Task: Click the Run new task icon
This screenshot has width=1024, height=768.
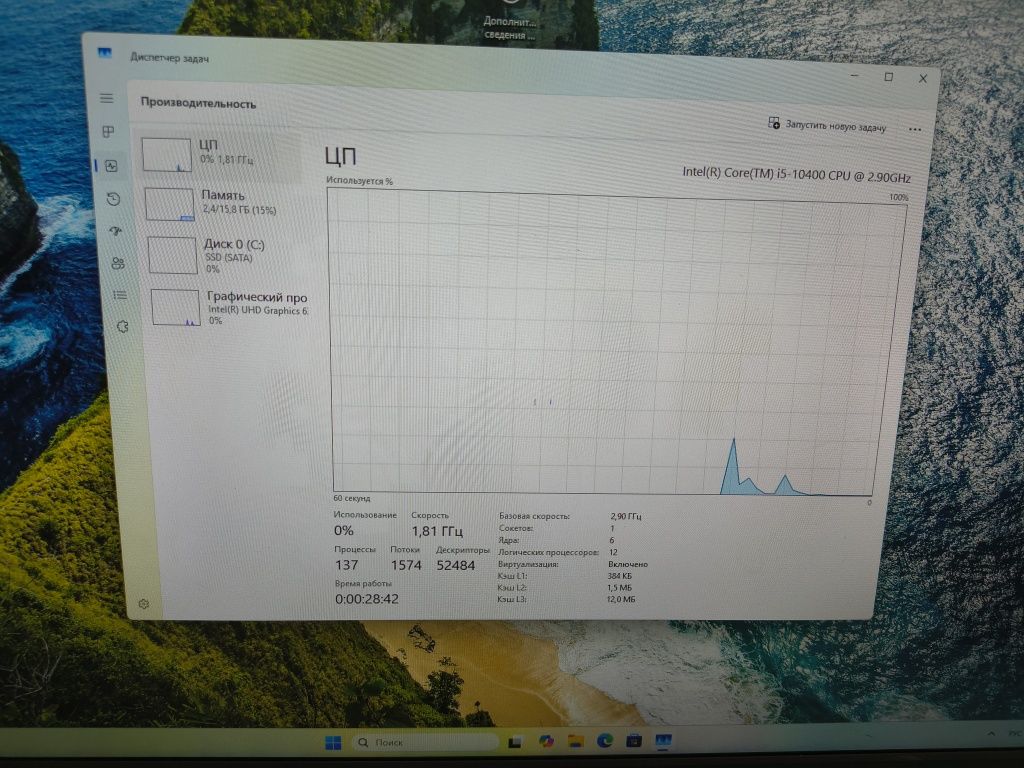Action: [x=774, y=123]
